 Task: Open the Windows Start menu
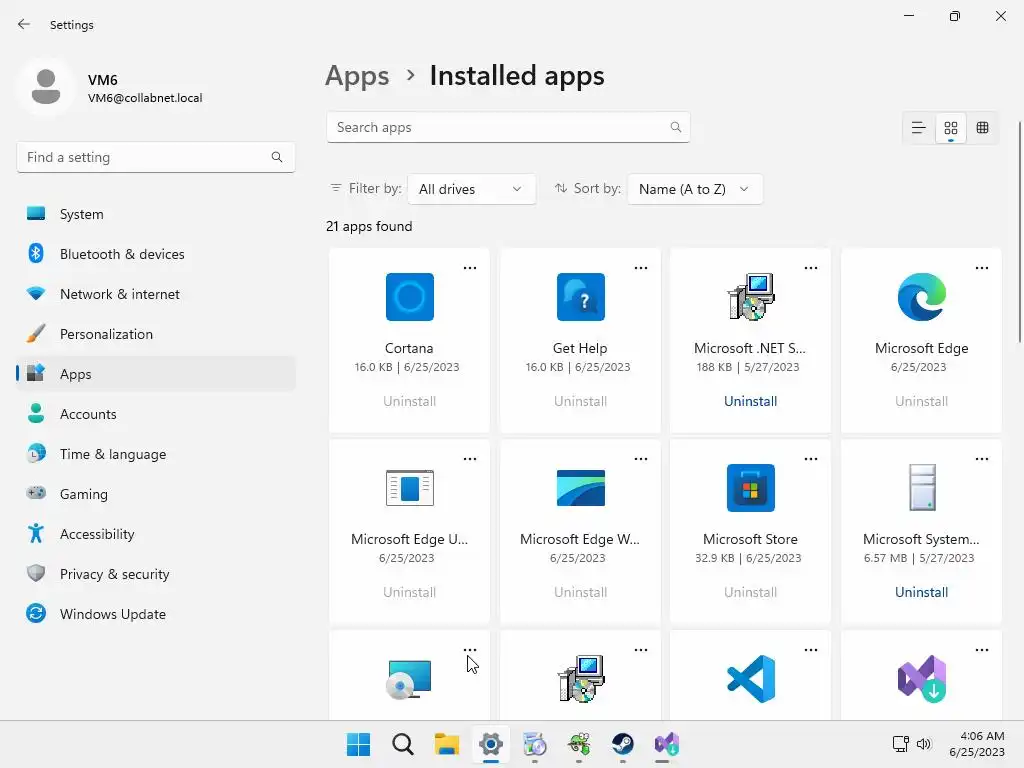coord(359,744)
